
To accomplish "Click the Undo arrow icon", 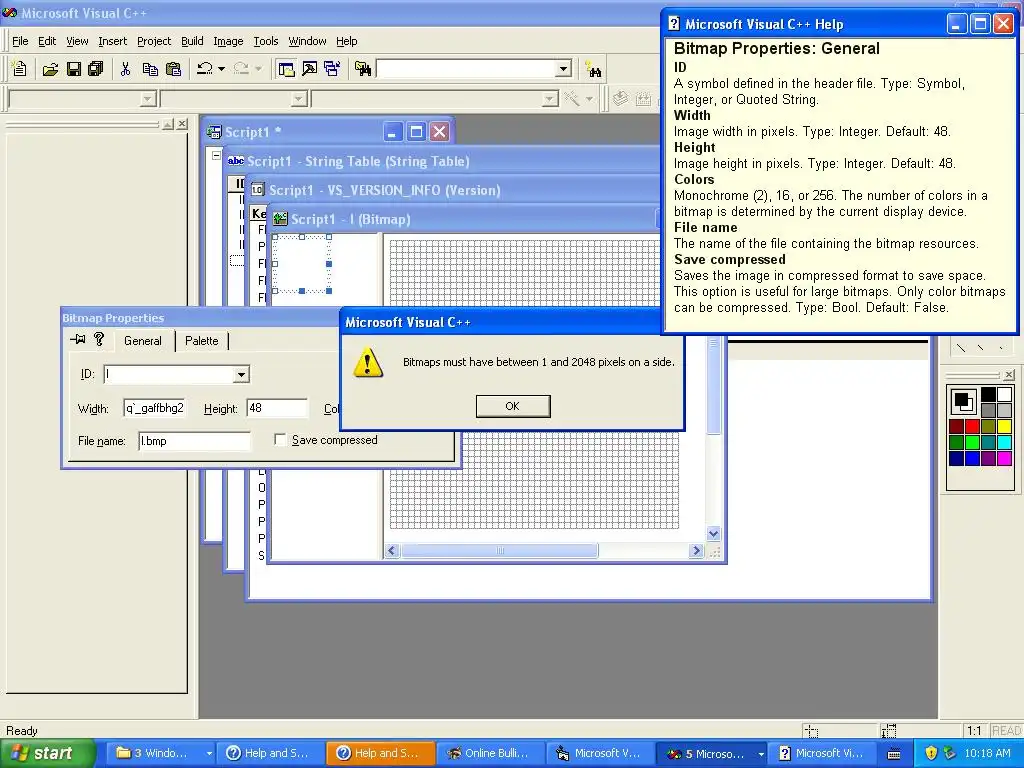I will click(x=204, y=69).
